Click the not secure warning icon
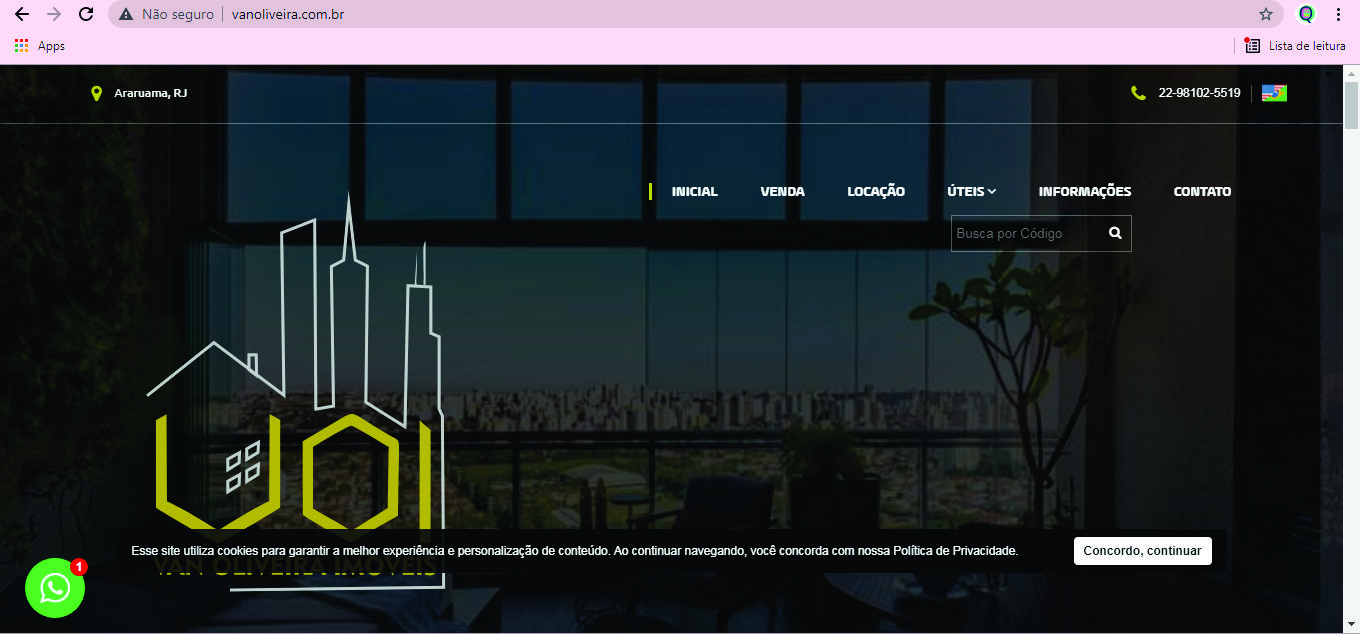Viewport: 1360px width, 634px height. (126, 14)
